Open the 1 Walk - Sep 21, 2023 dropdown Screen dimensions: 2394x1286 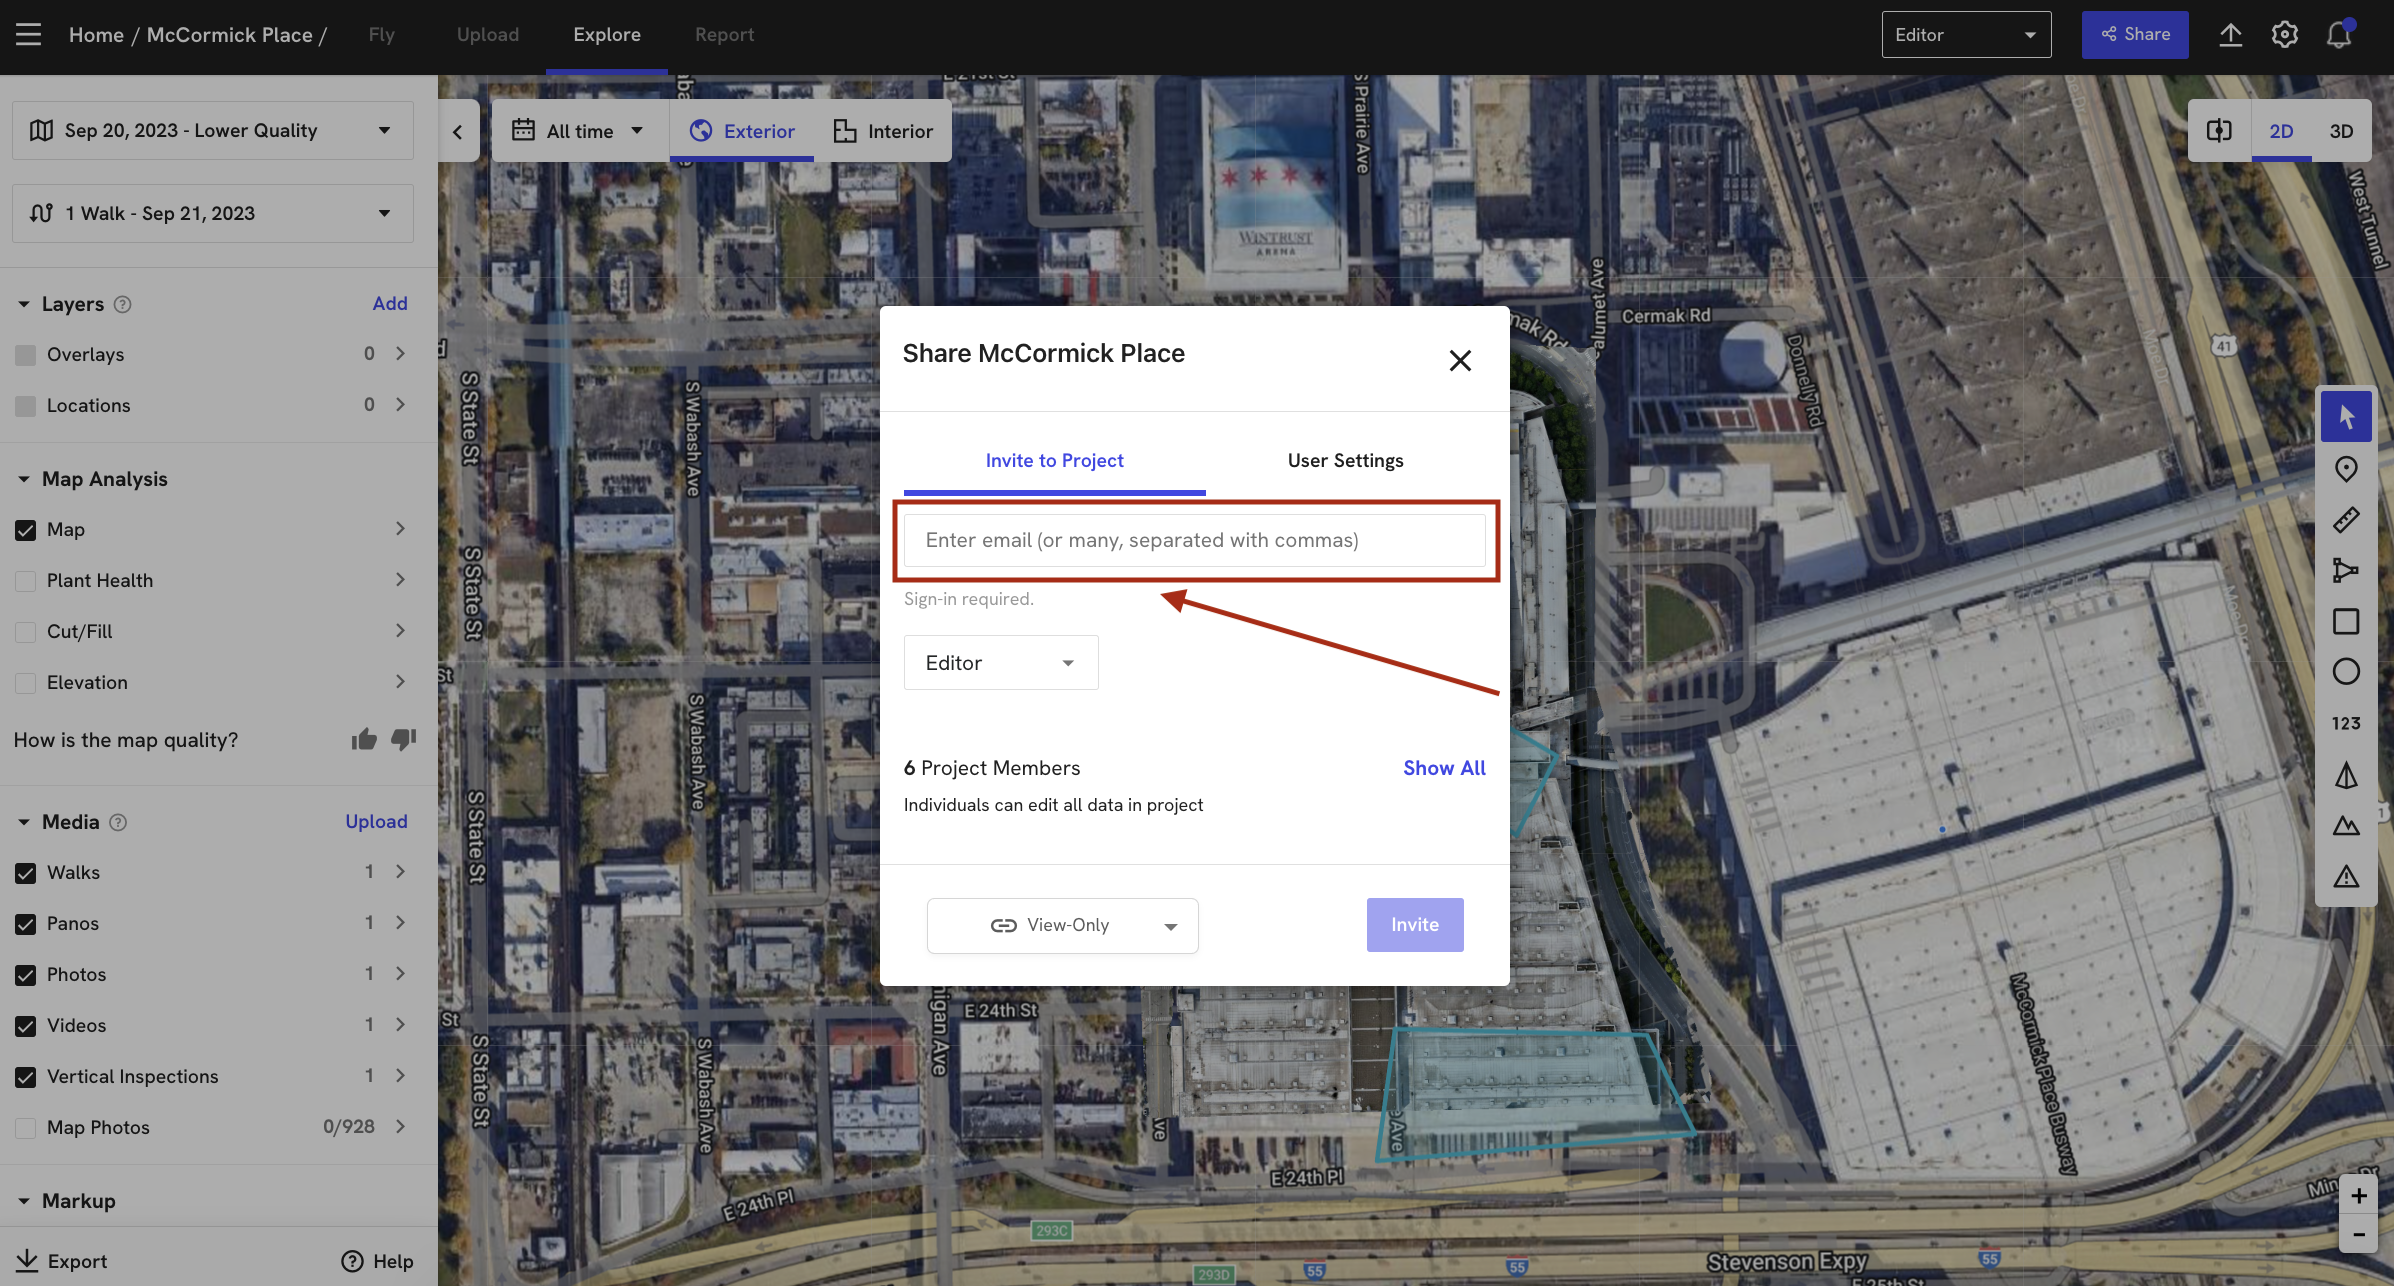click(212, 213)
